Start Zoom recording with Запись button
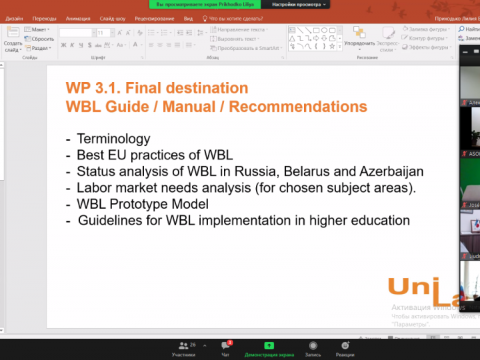The image size is (480, 360). point(313,349)
